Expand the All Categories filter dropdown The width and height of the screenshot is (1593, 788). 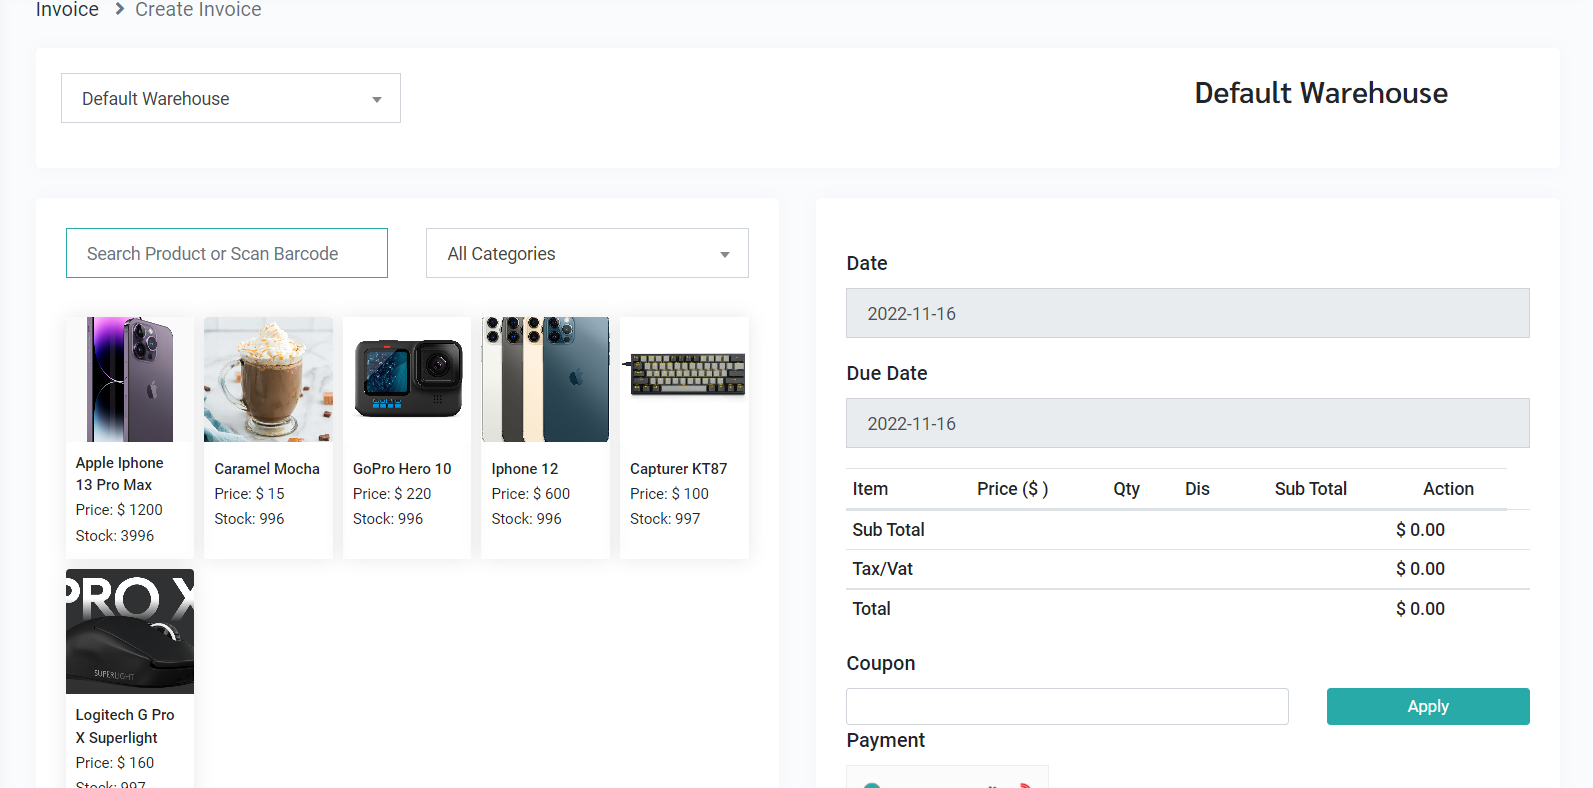coord(587,253)
